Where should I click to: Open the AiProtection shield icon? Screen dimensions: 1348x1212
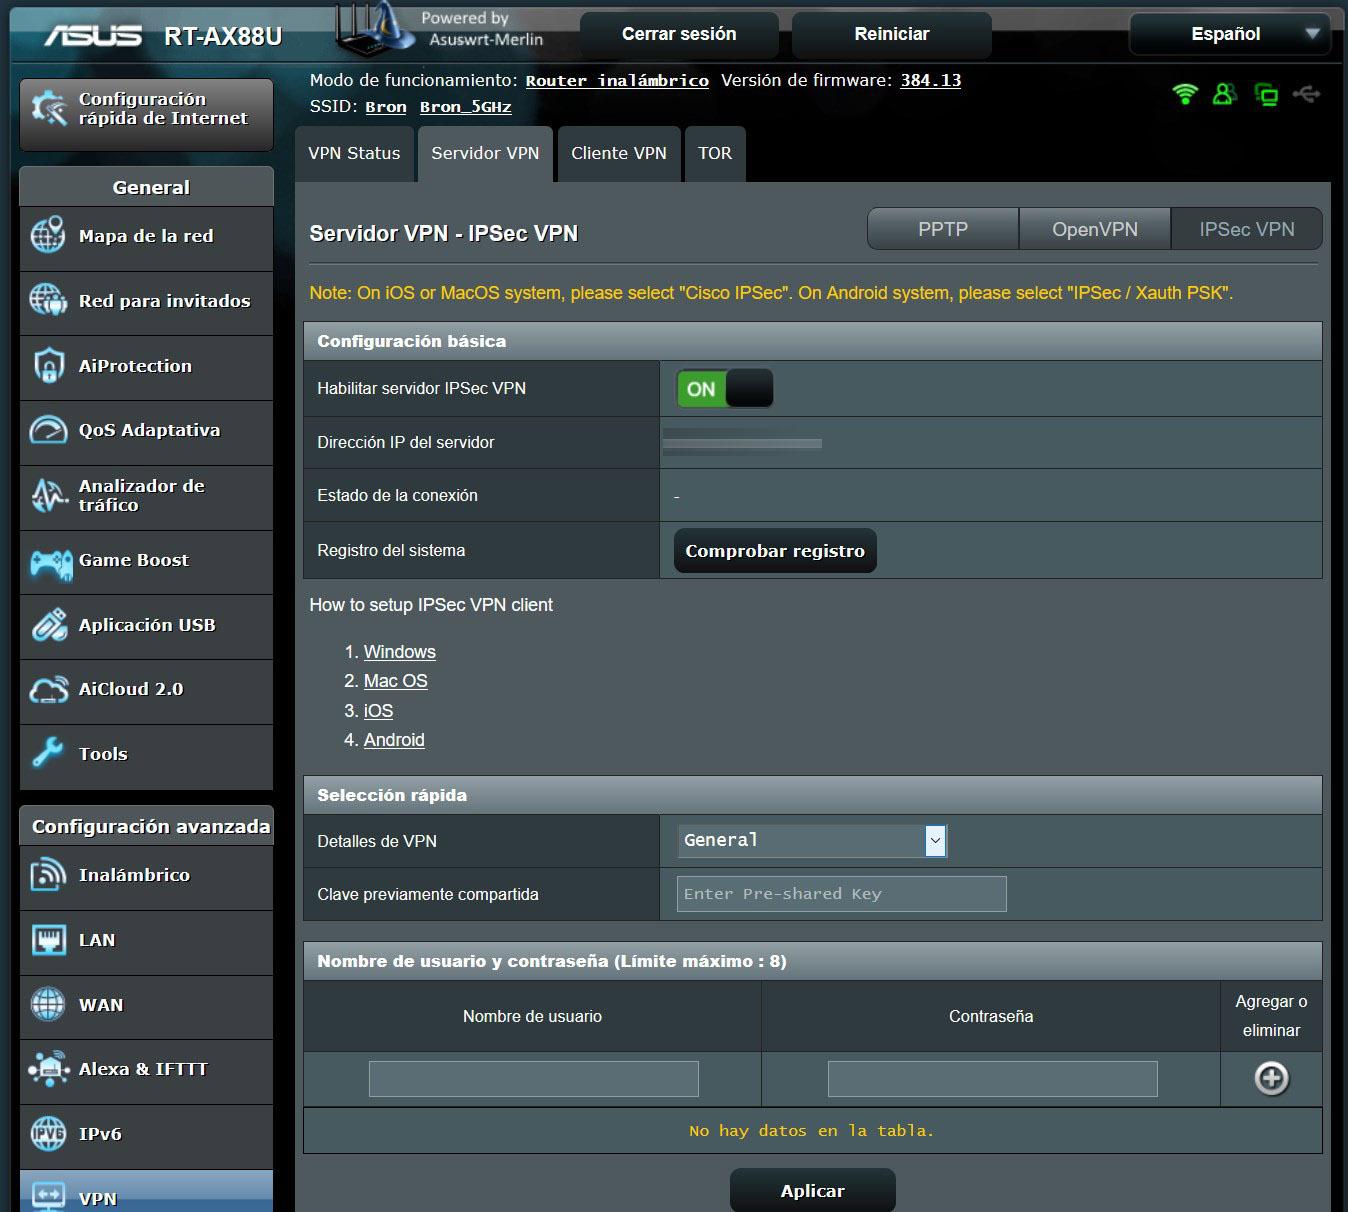pyautogui.click(x=48, y=365)
